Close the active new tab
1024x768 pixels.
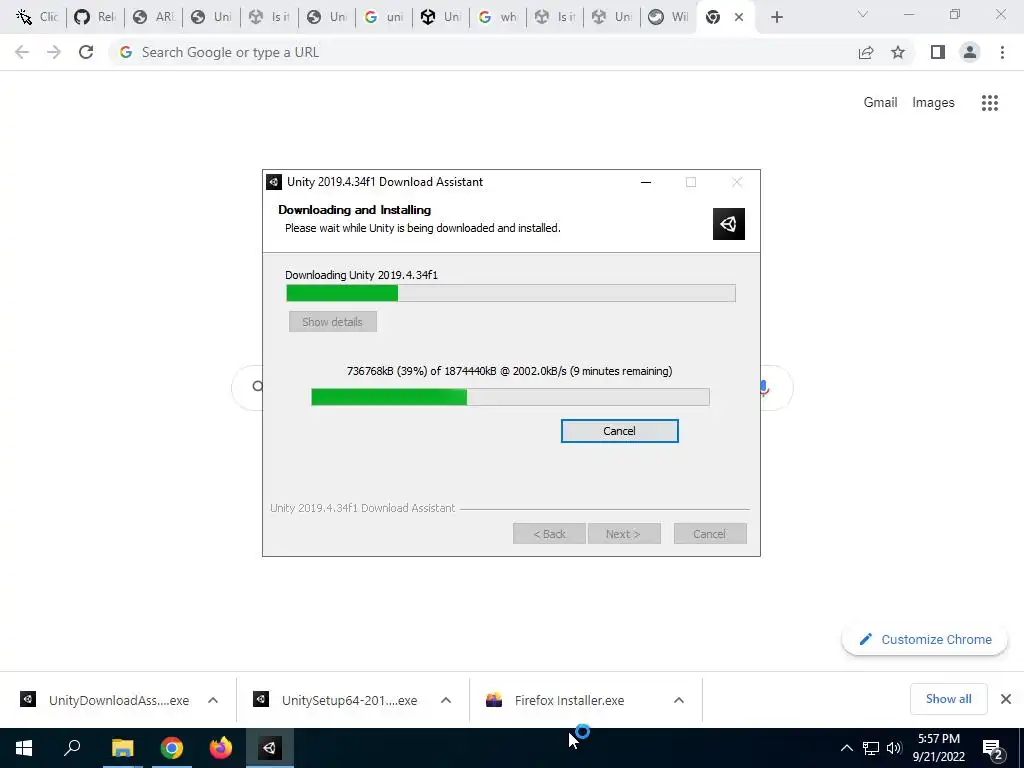tap(739, 17)
